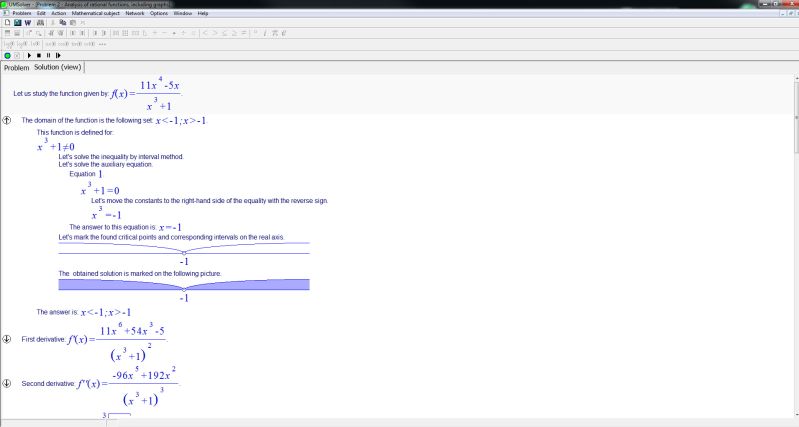Open the Options menu
This screenshot has height=427, width=799.
[x=159, y=13]
